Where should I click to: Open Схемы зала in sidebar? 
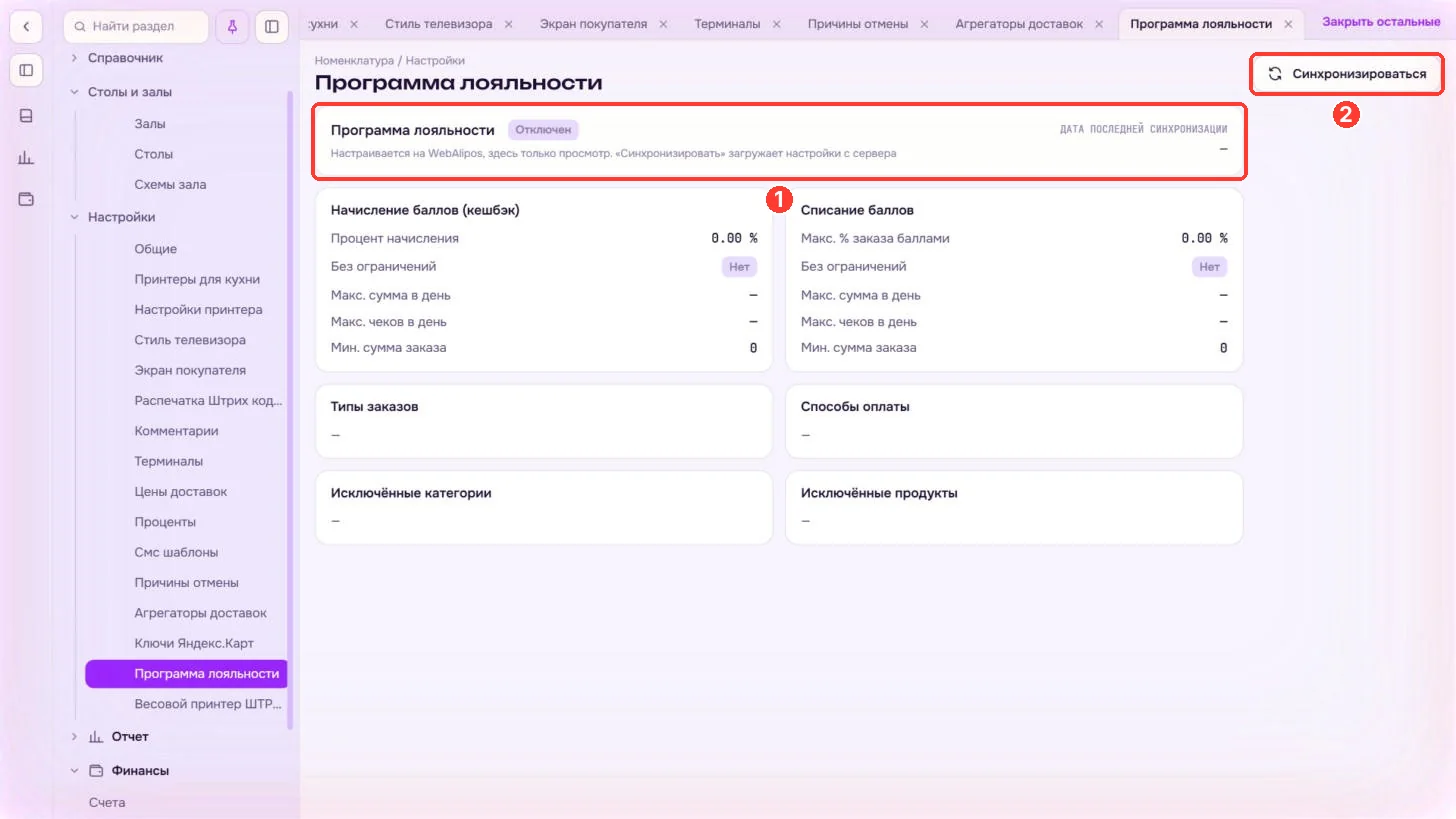pyautogui.click(x=170, y=185)
